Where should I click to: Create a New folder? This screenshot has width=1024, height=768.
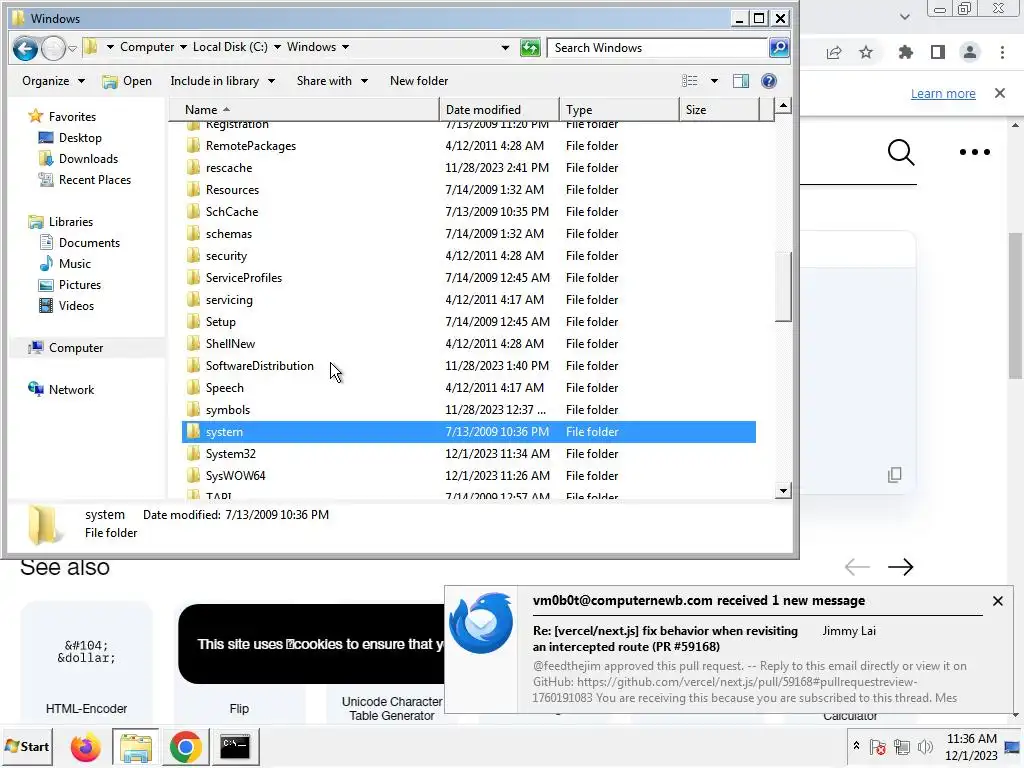[x=419, y=81]
